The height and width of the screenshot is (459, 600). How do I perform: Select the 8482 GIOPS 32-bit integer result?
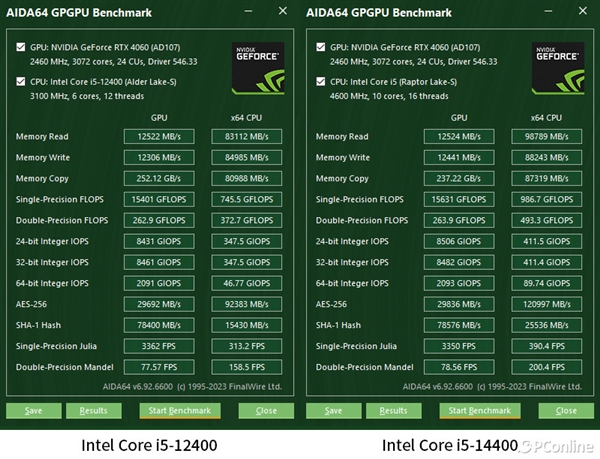click(x=459, y=262)
